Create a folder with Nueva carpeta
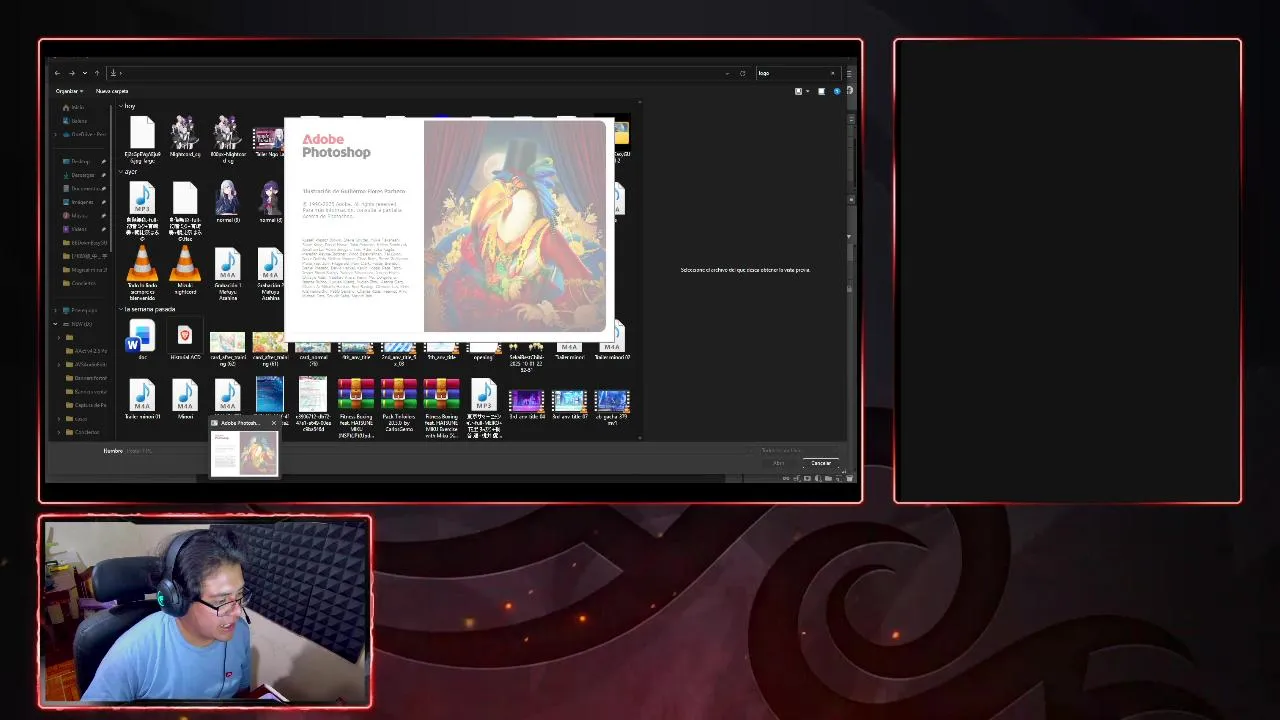Image resolution: width=1280 pixels, height=720 pixels. [x=111, y=91]
